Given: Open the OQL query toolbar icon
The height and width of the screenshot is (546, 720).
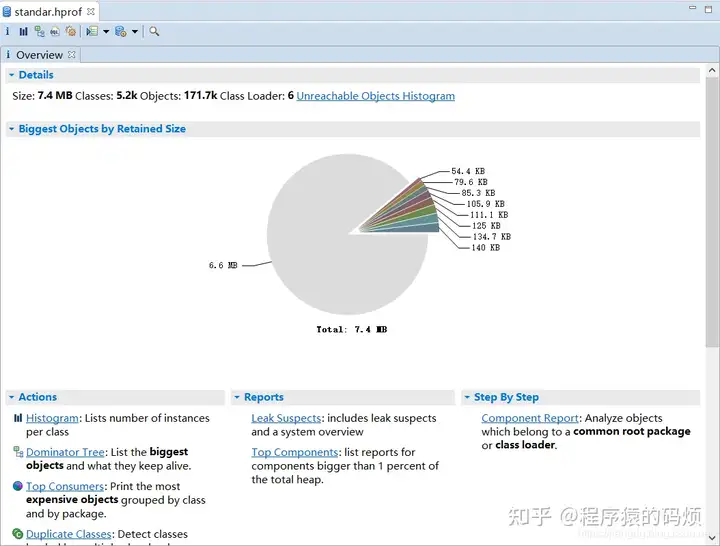Looking at the screenshot, I should tap(55, 31).
